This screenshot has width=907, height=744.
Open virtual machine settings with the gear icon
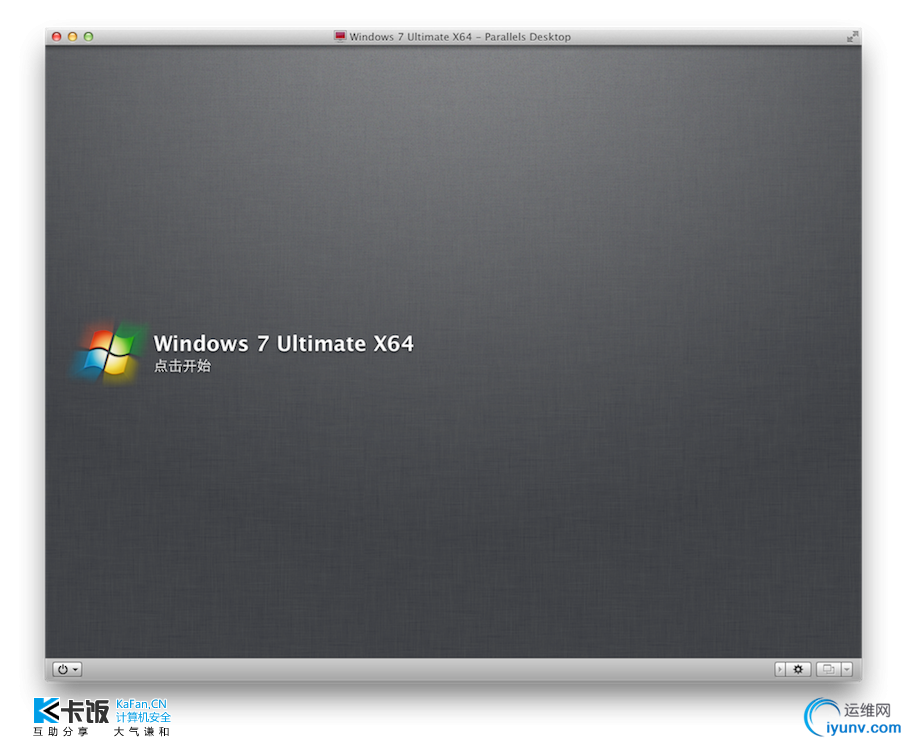coord(798,669)
